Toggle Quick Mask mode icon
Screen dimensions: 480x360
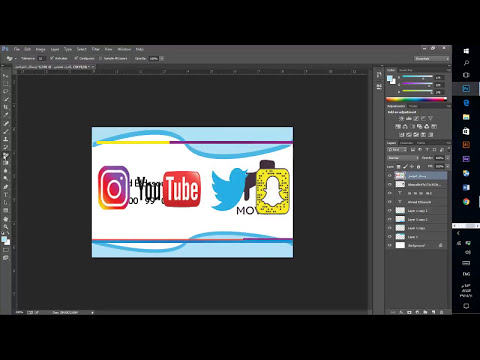[x=6, y=250]
